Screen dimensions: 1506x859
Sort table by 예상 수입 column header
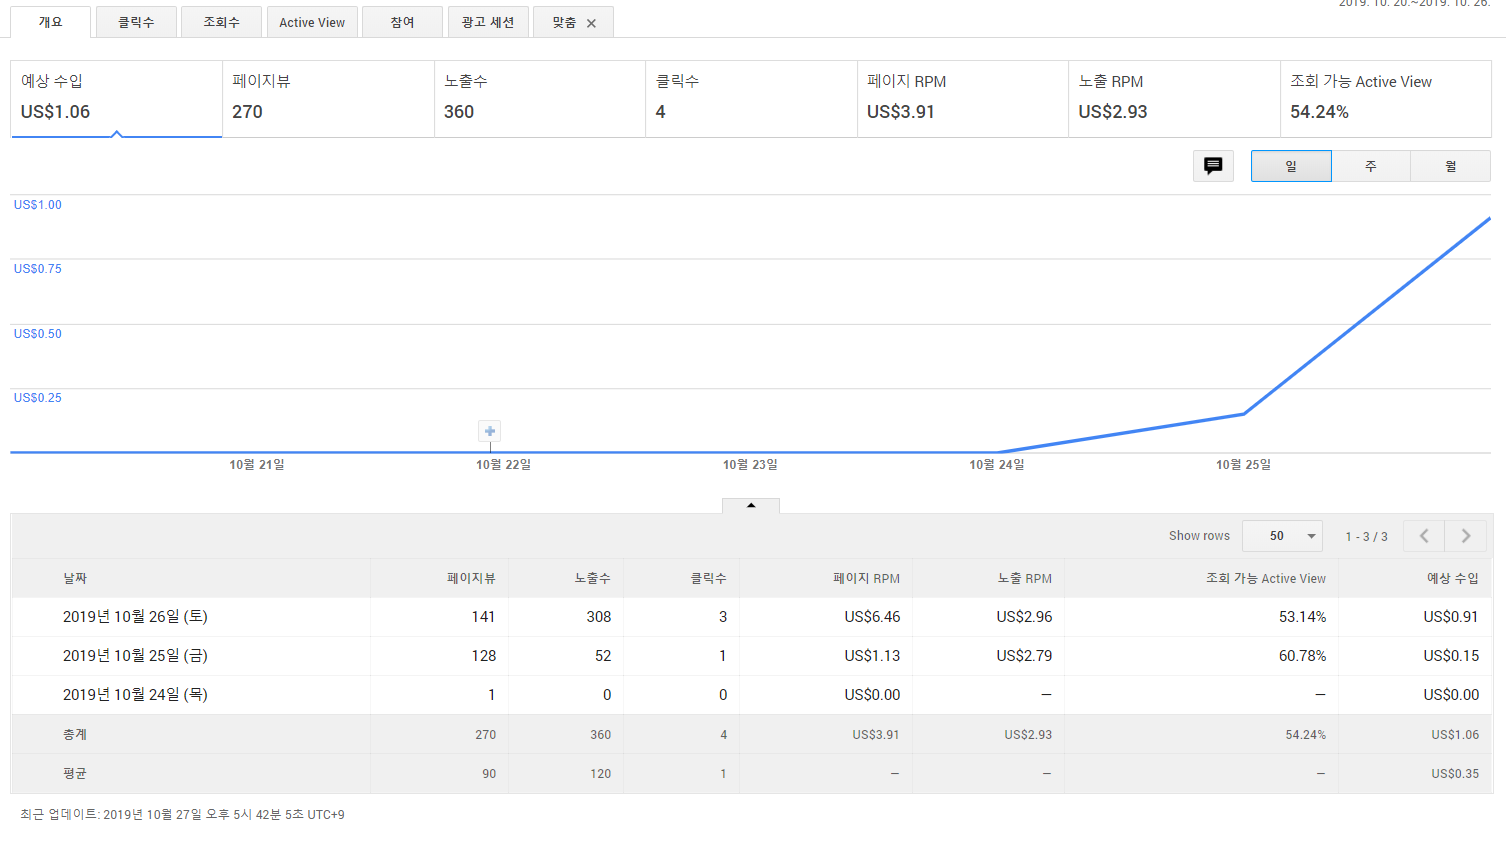1452,578
